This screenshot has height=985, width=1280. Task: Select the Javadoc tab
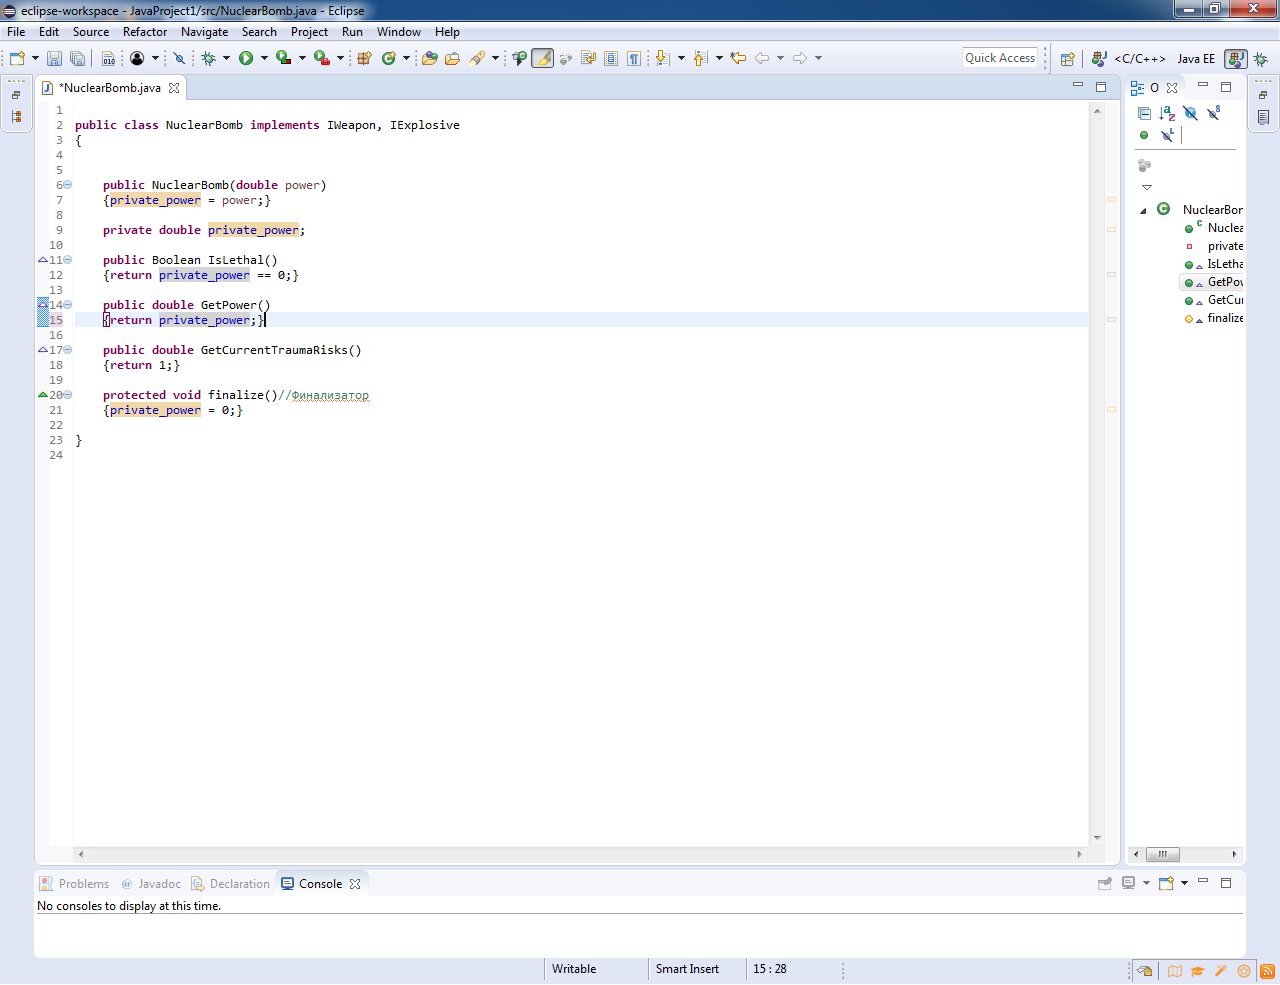151,884
